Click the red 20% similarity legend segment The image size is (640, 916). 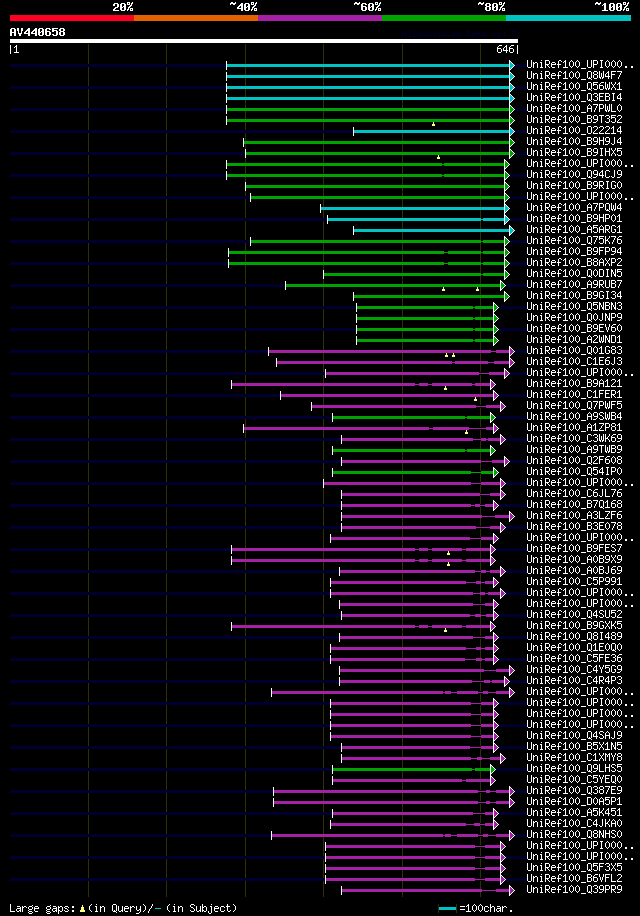click(72, 18)
